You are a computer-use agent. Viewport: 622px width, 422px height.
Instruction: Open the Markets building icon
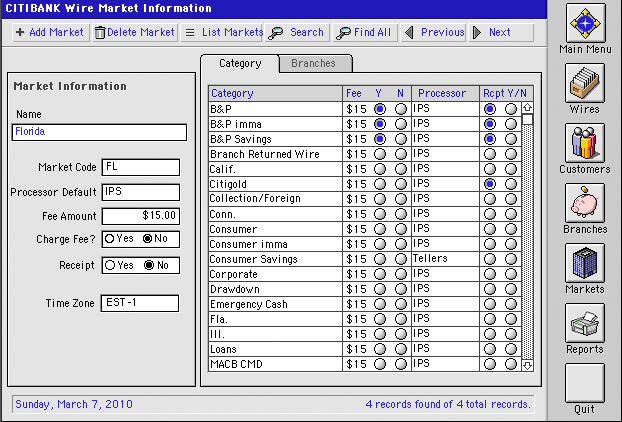coord(585,263)
